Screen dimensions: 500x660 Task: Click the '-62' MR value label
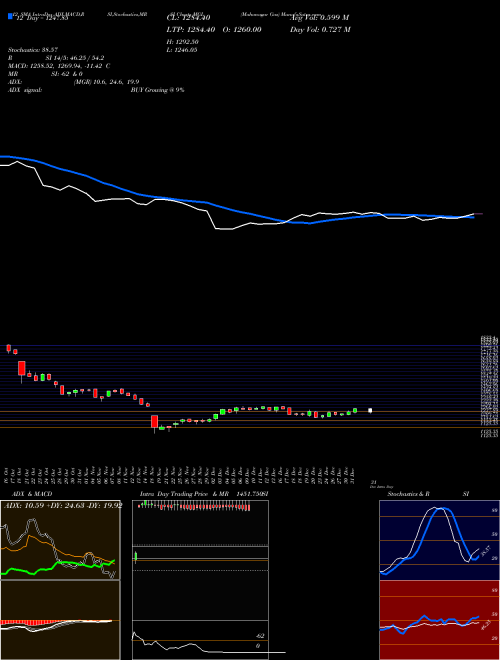(260, 636)
